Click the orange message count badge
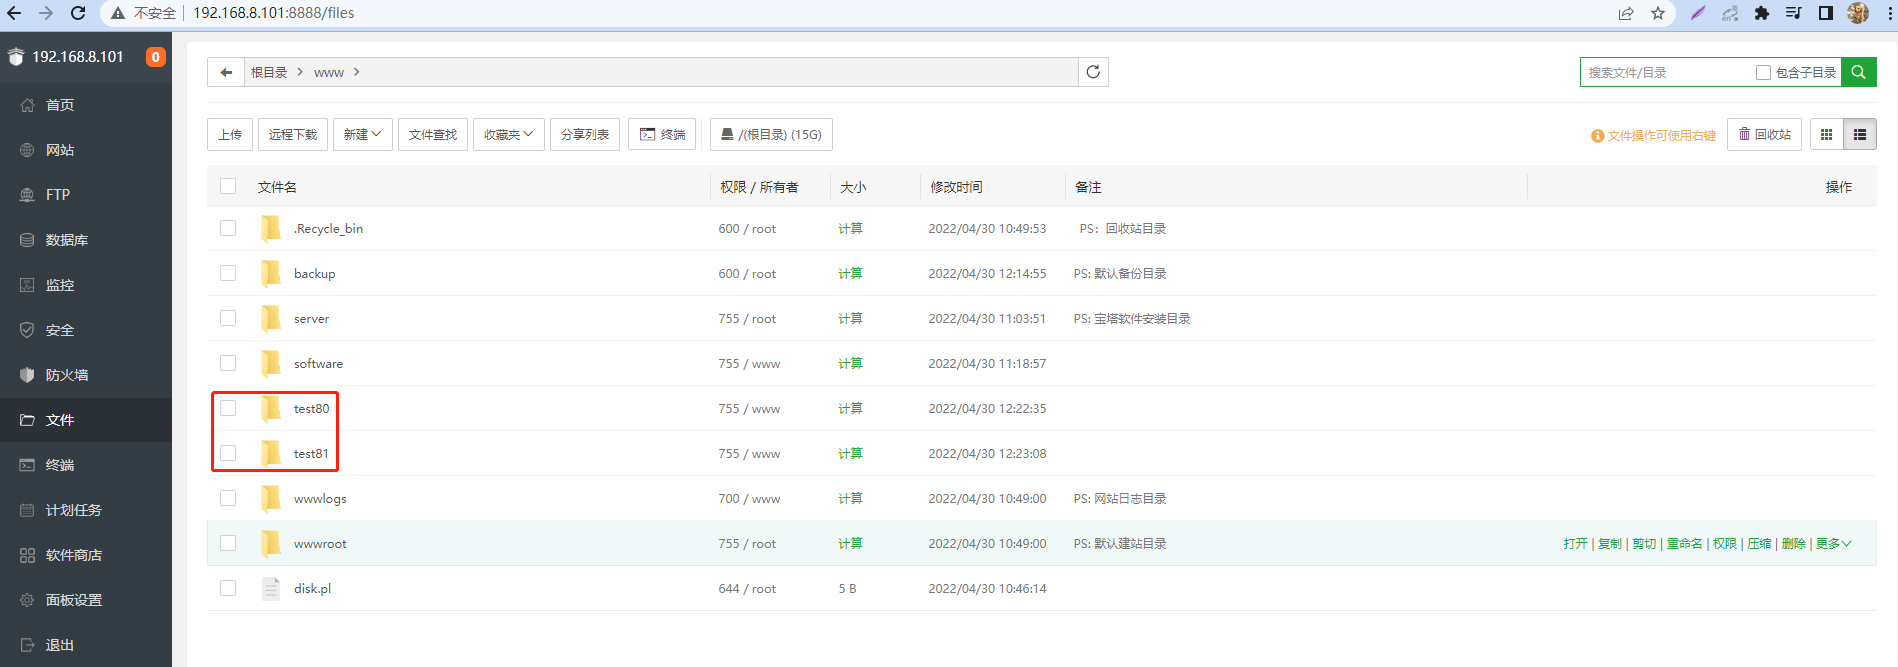1898x667 pixels. point(156,57)
